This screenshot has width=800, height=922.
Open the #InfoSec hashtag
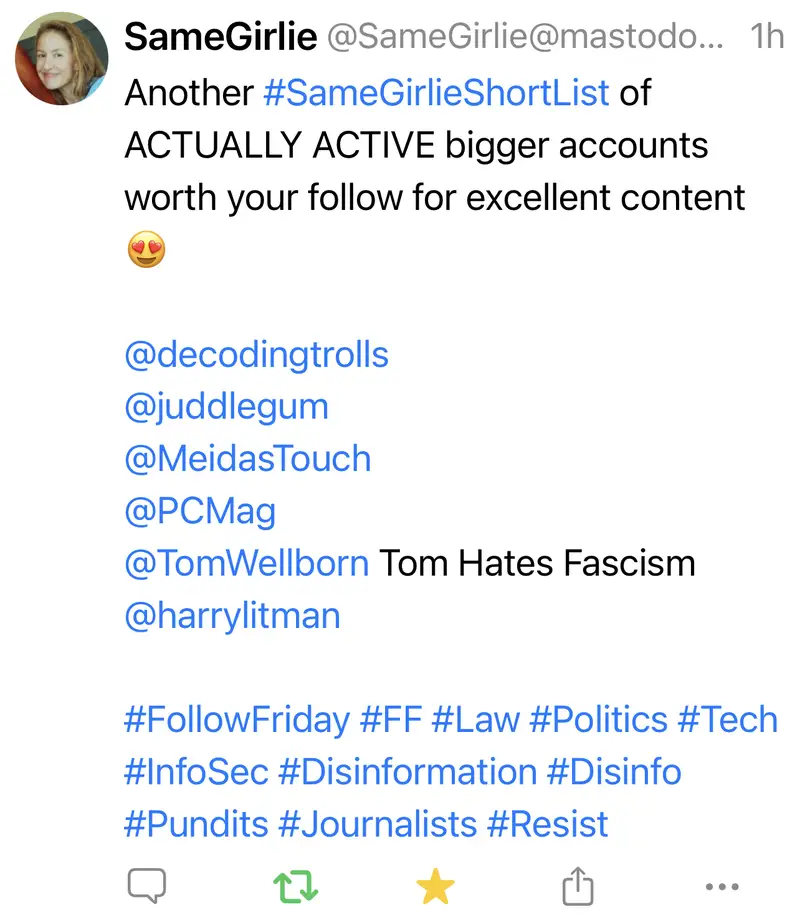pyautogui.click(x=197, y=772)
